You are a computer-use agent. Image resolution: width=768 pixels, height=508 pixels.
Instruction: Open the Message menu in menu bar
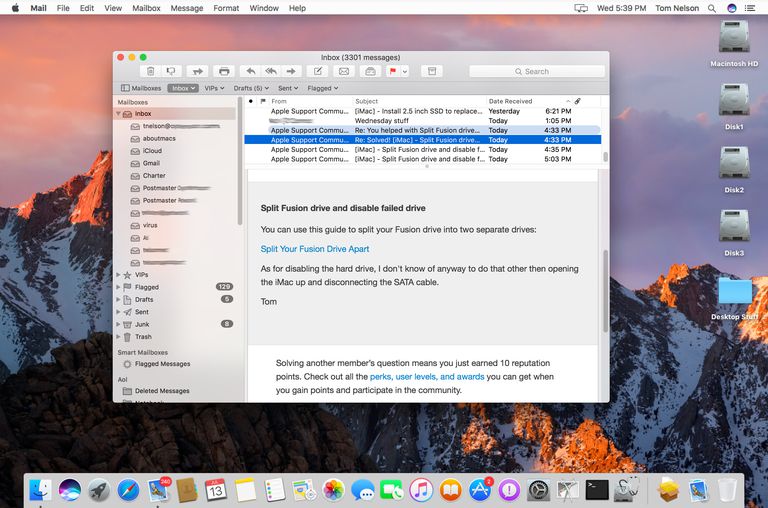pos(187,8)
